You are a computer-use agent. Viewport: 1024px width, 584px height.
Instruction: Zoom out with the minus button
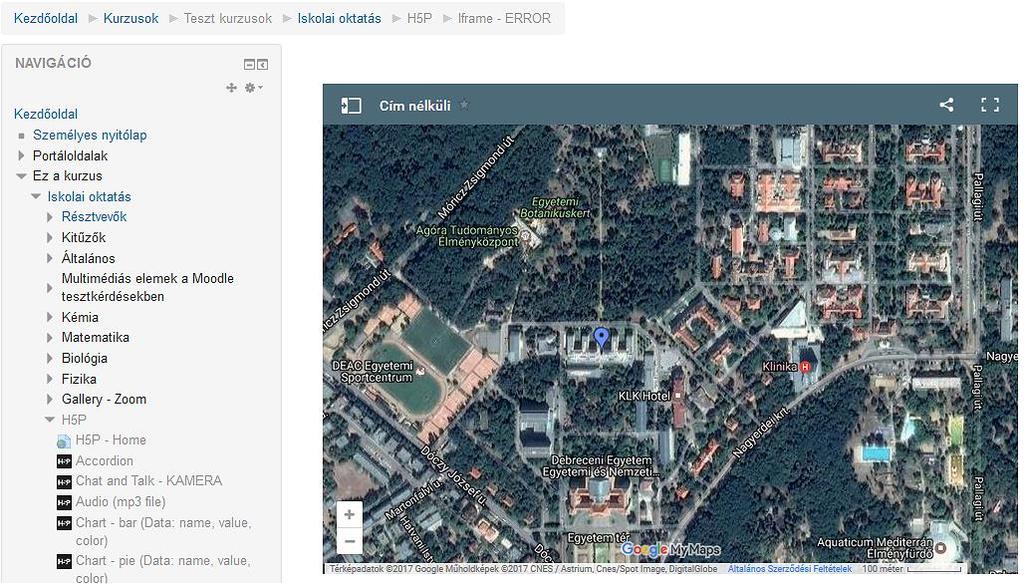[349, 542]
